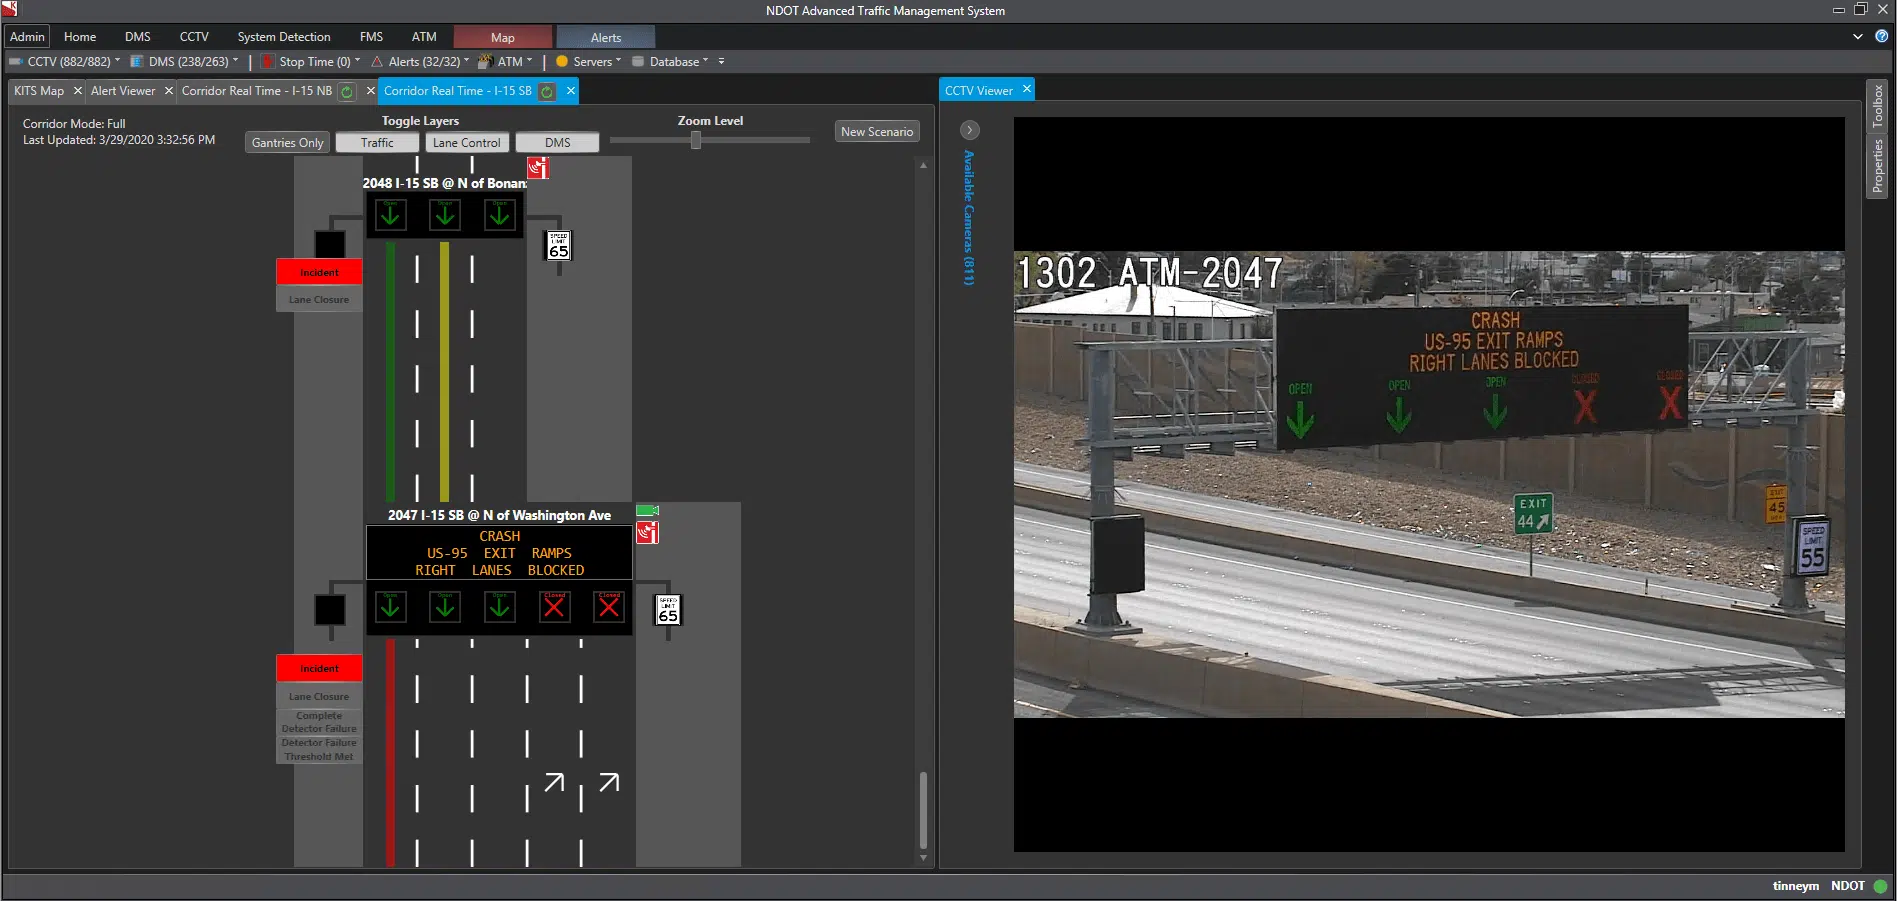
Task: Close the CCTV Viewer tab
Action: pyautogui.click(x=1026, y=90)
